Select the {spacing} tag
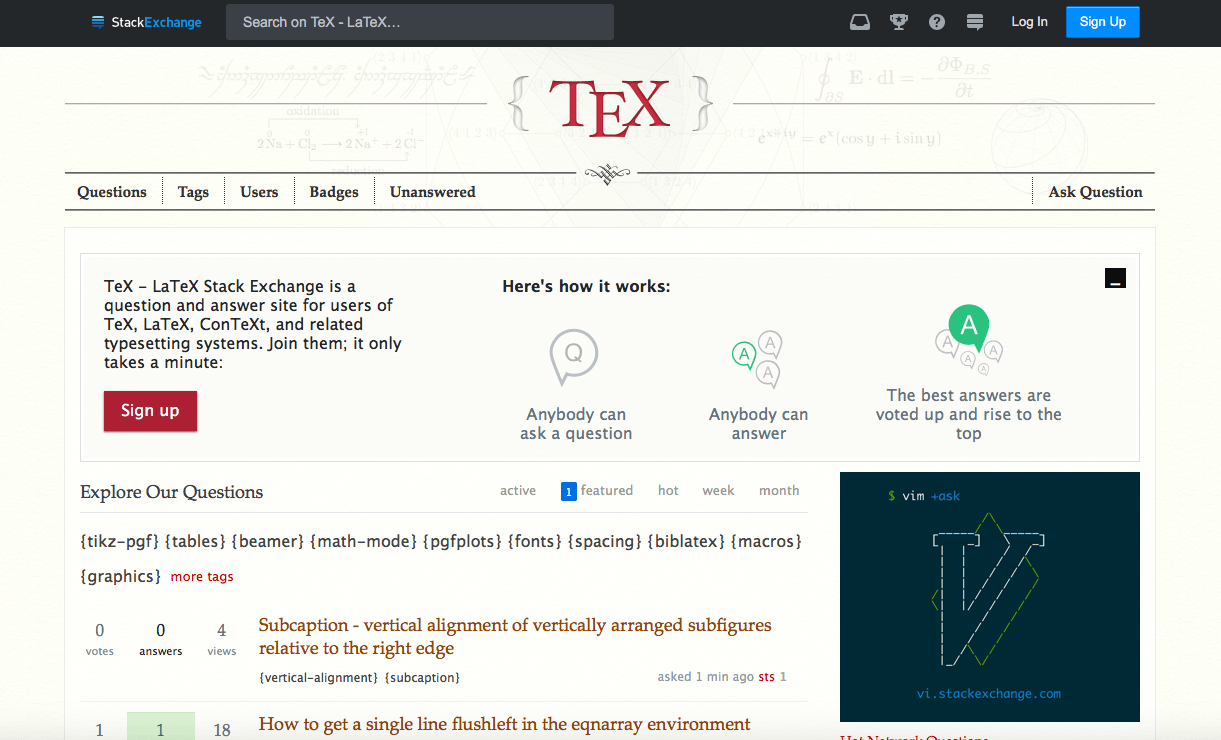1221x740 pixels. click(605, 541)
